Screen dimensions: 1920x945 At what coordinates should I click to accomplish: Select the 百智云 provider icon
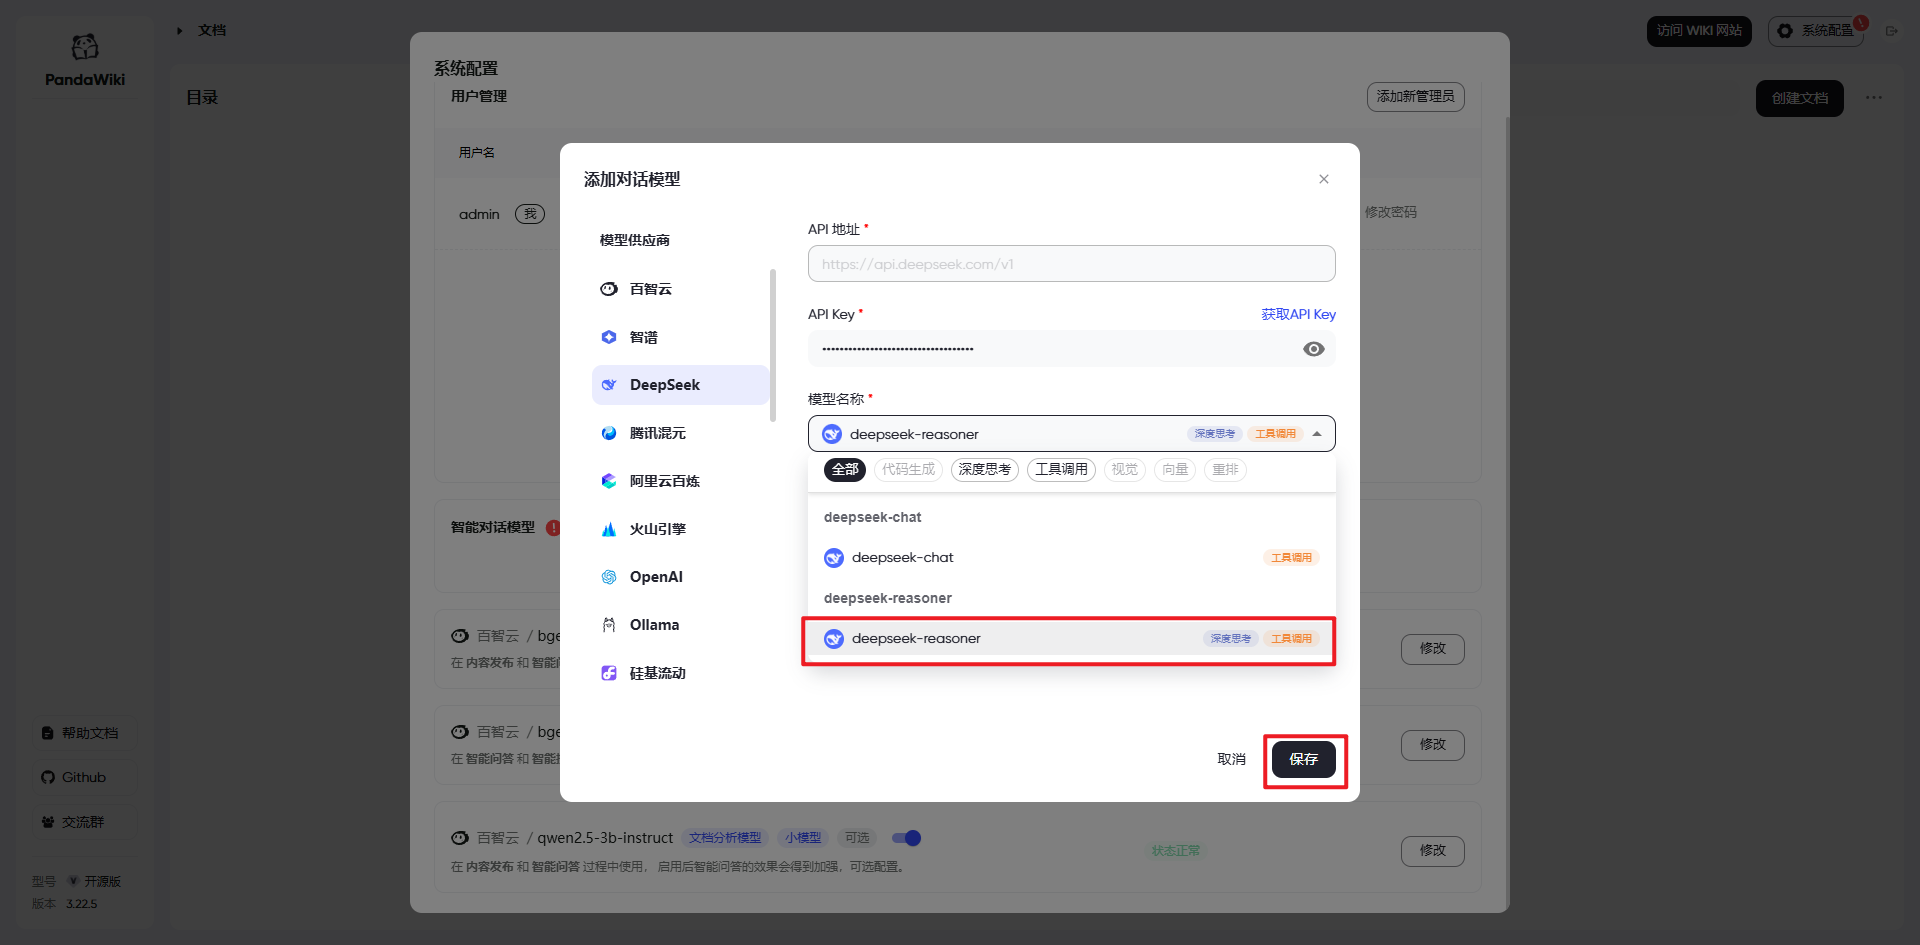point(609,289)
